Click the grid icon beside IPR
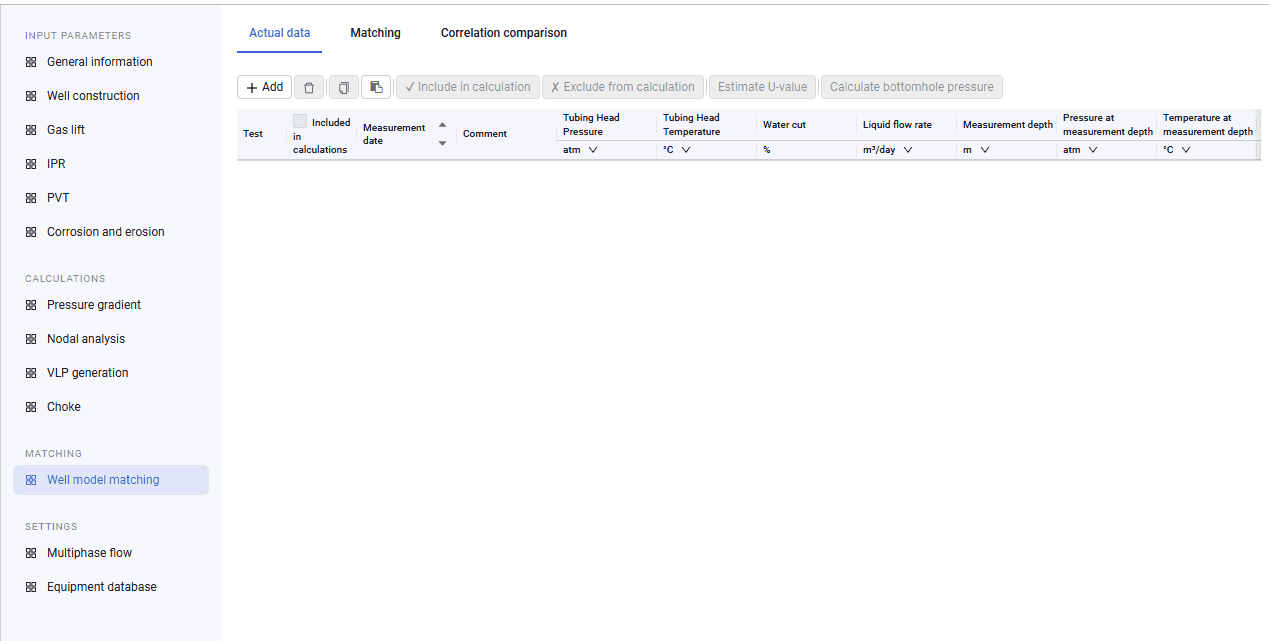Image resolution: width=1269 pixels, height=641 pixels. pyautogui.click(x=31, y=164)
